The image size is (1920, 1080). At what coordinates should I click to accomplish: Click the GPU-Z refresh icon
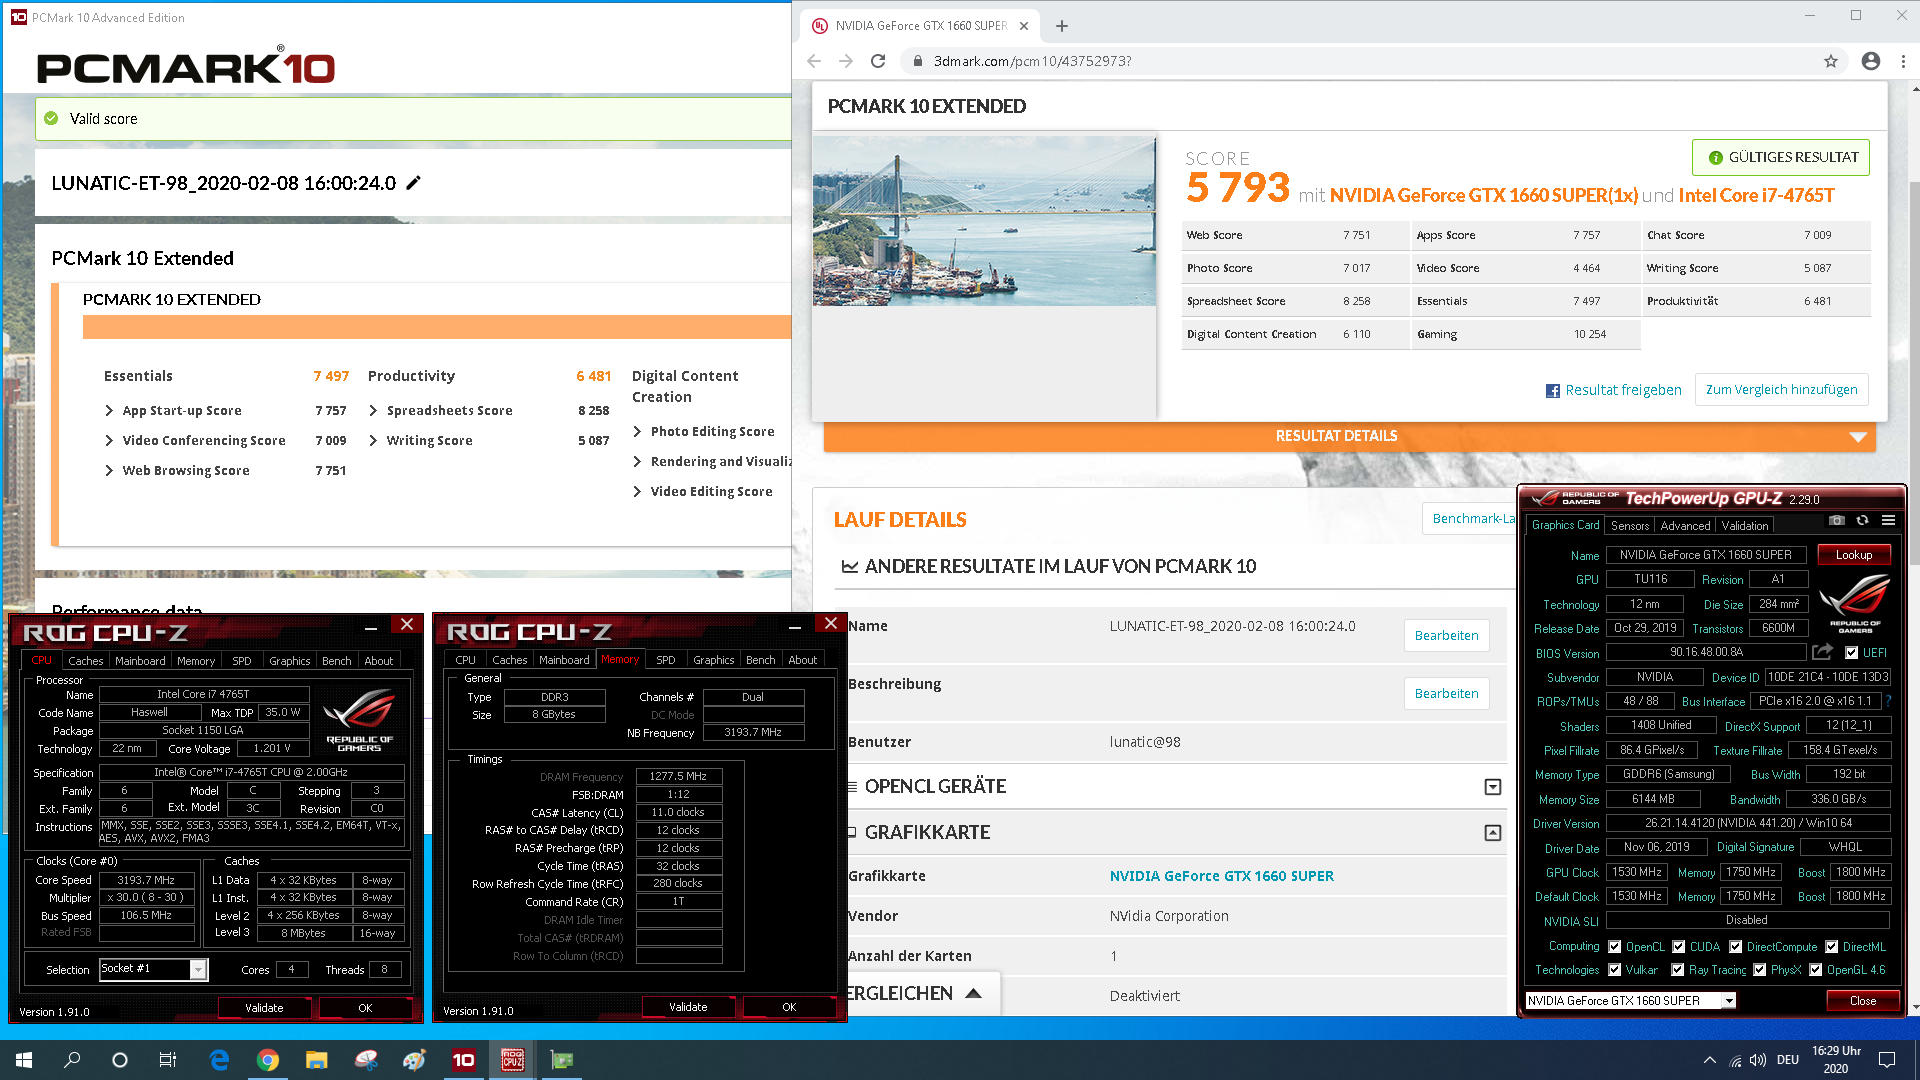coord(1862,521)
